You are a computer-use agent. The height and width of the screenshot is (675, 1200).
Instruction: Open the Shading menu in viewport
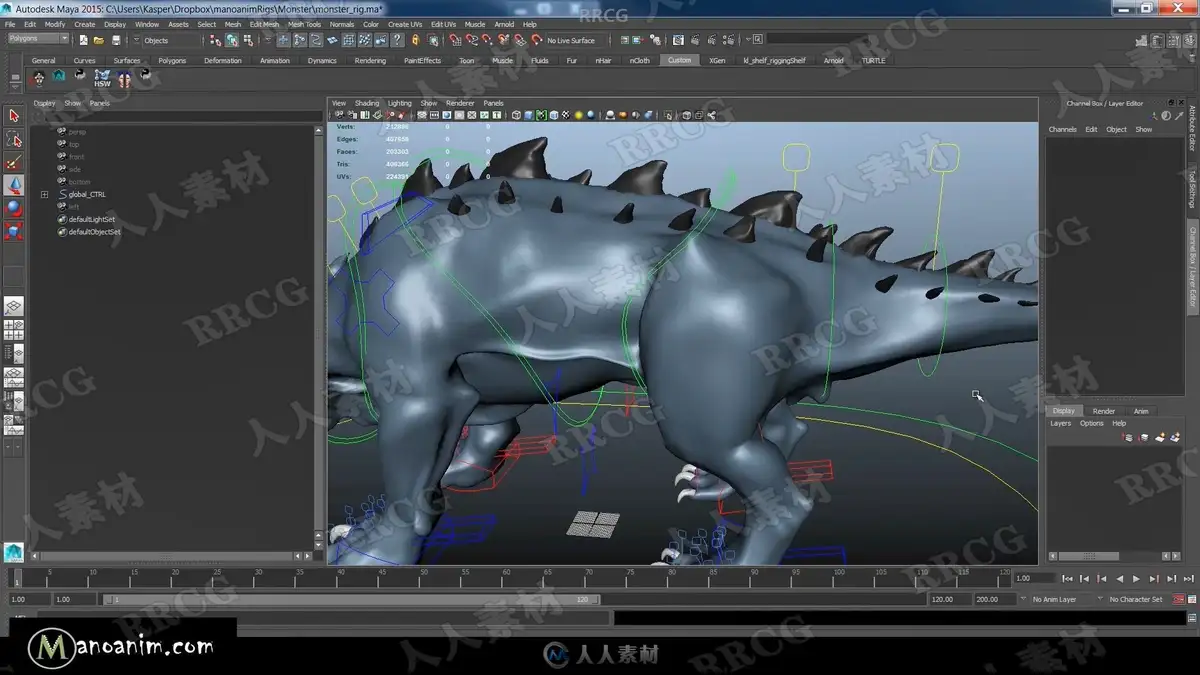coord(367,103)
